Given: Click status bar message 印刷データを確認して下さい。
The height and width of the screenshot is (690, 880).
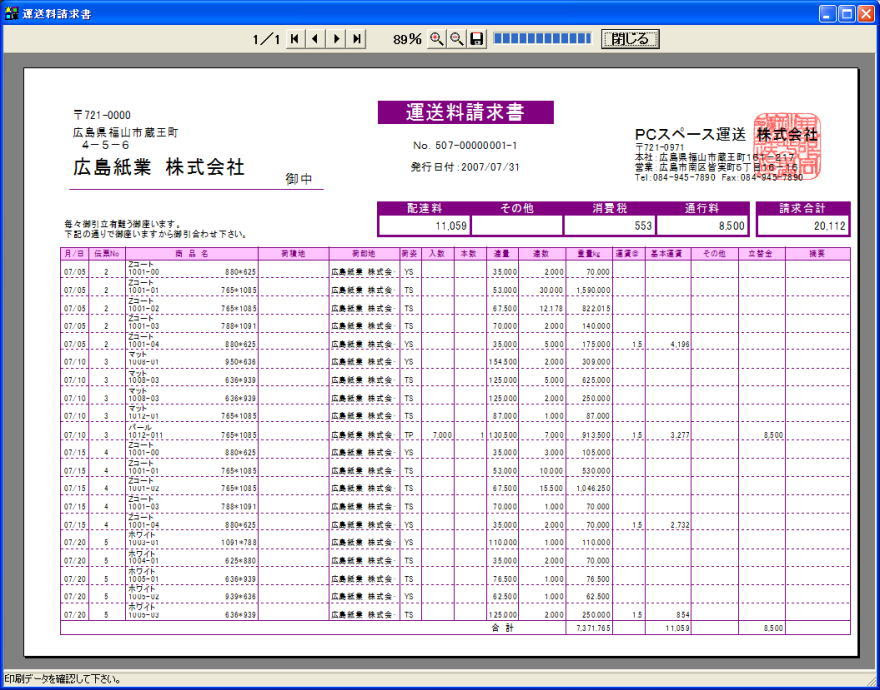Looking at the screenshot, I should [63, 679].
